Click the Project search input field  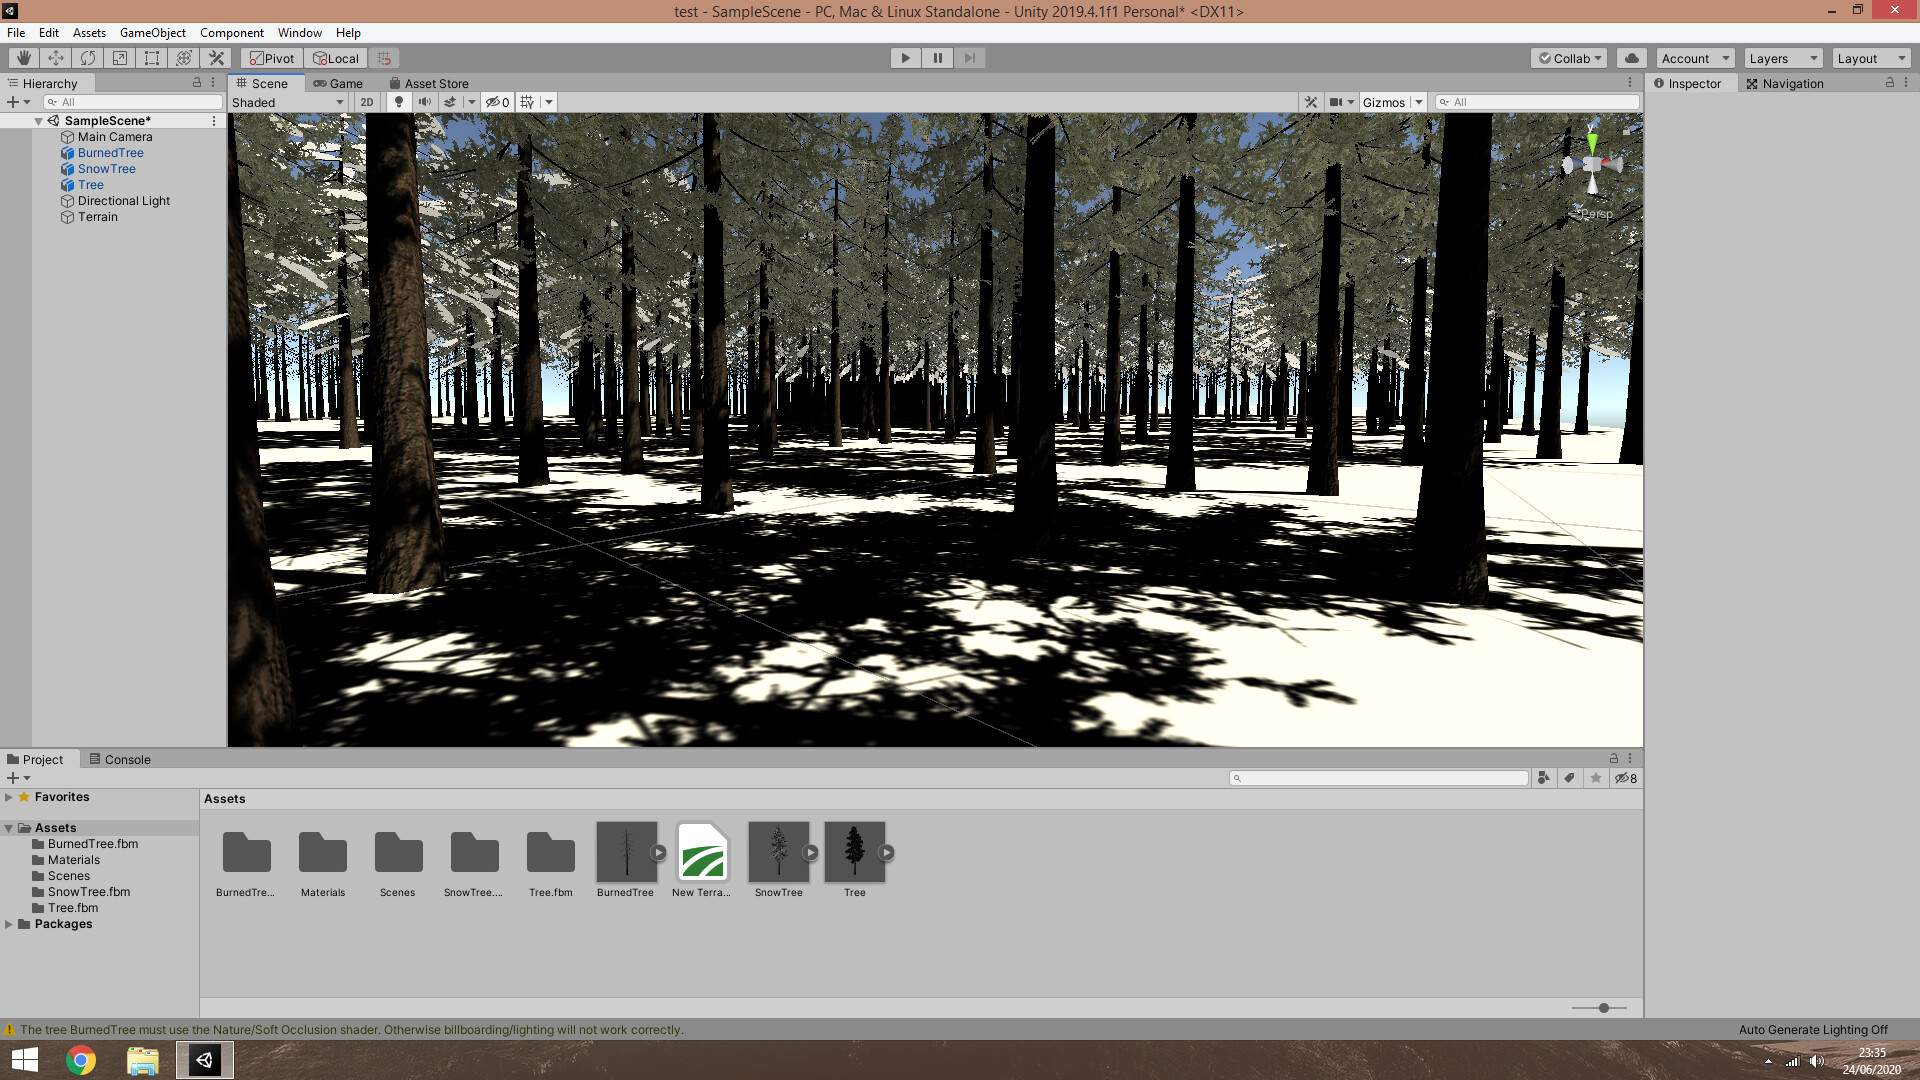click(1379, 778)
